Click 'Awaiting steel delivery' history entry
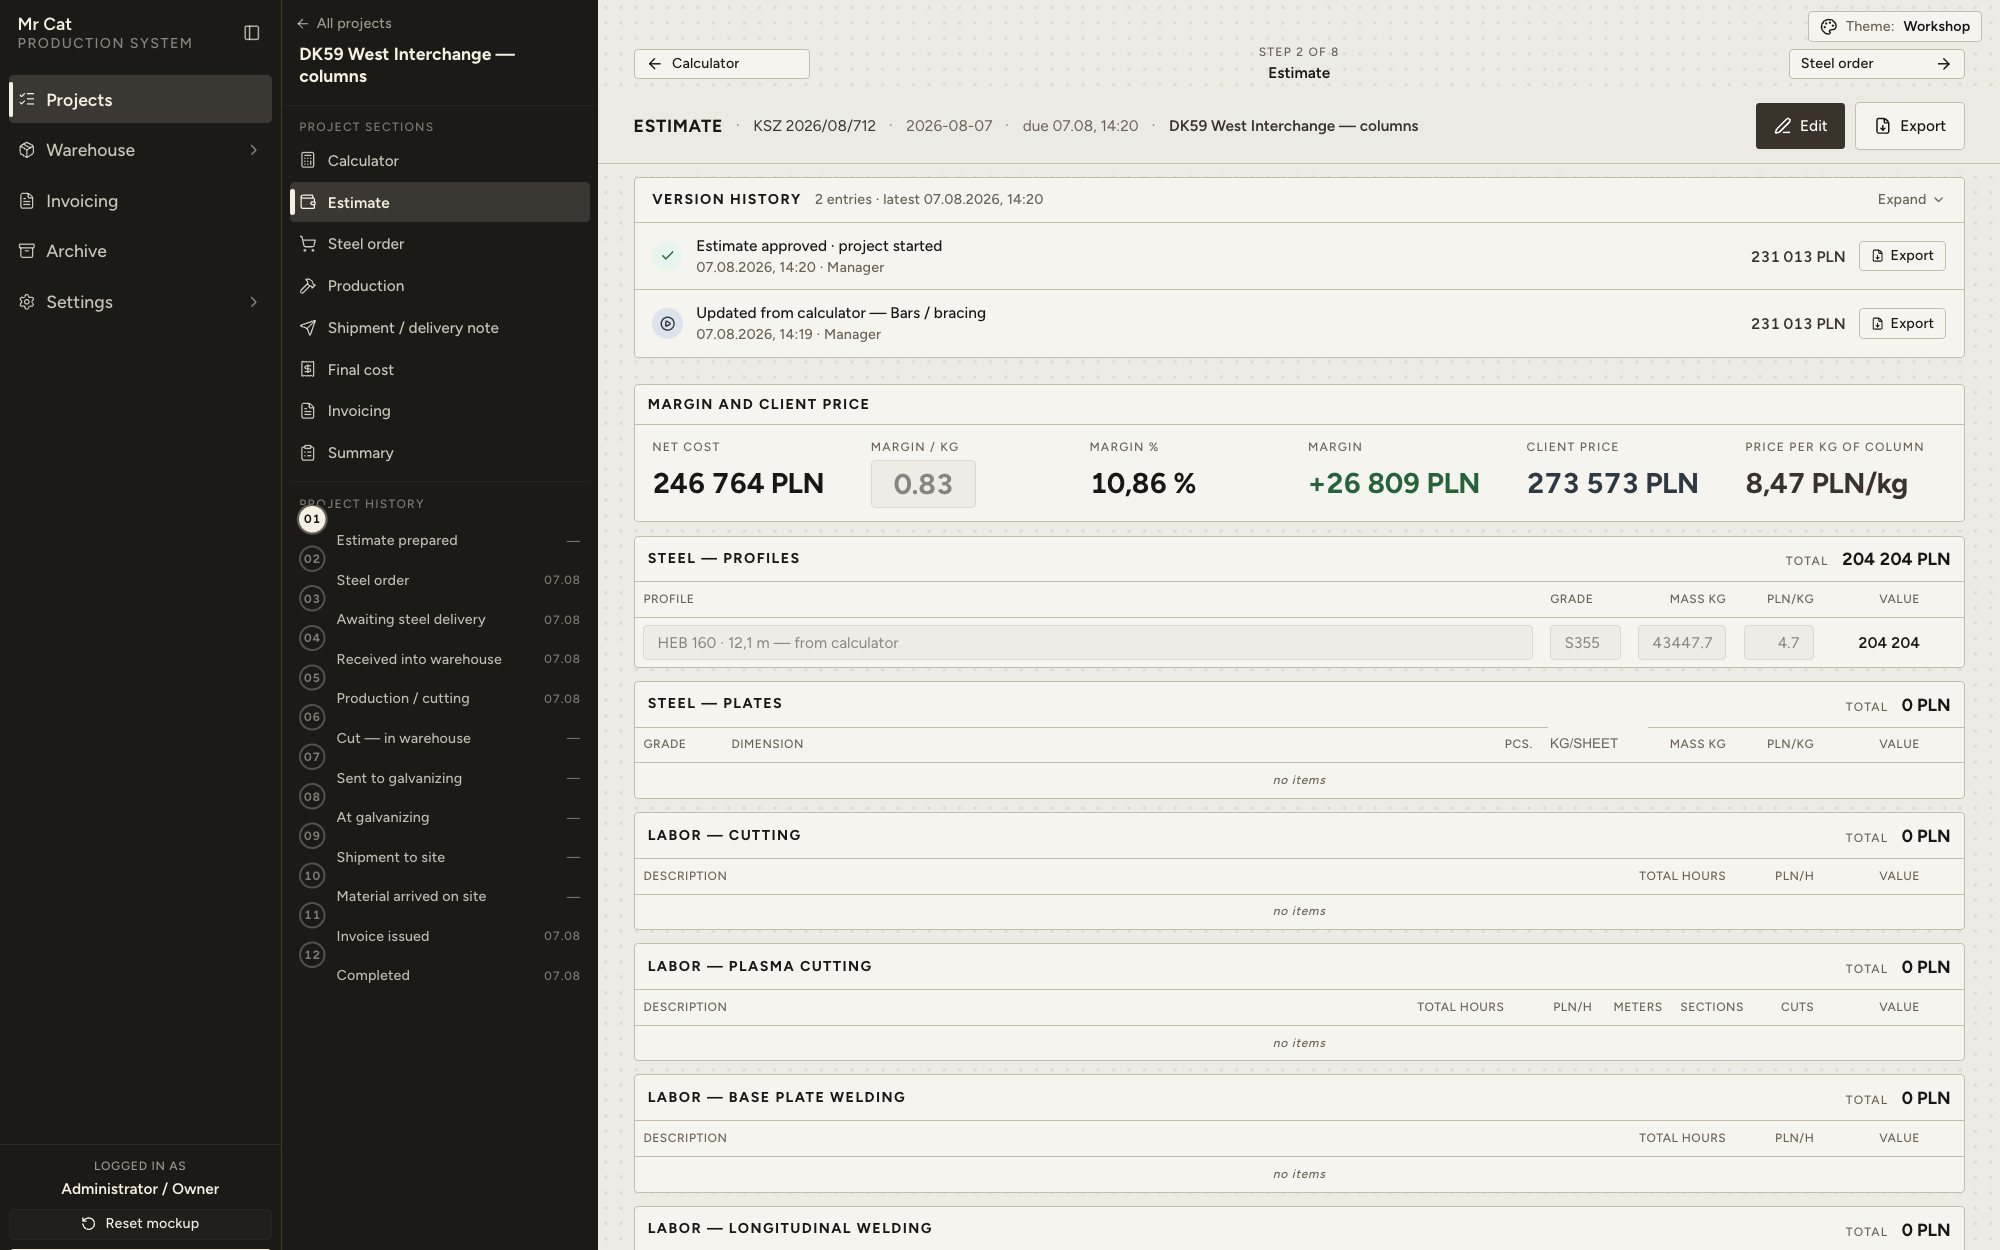 coord(411,619)
